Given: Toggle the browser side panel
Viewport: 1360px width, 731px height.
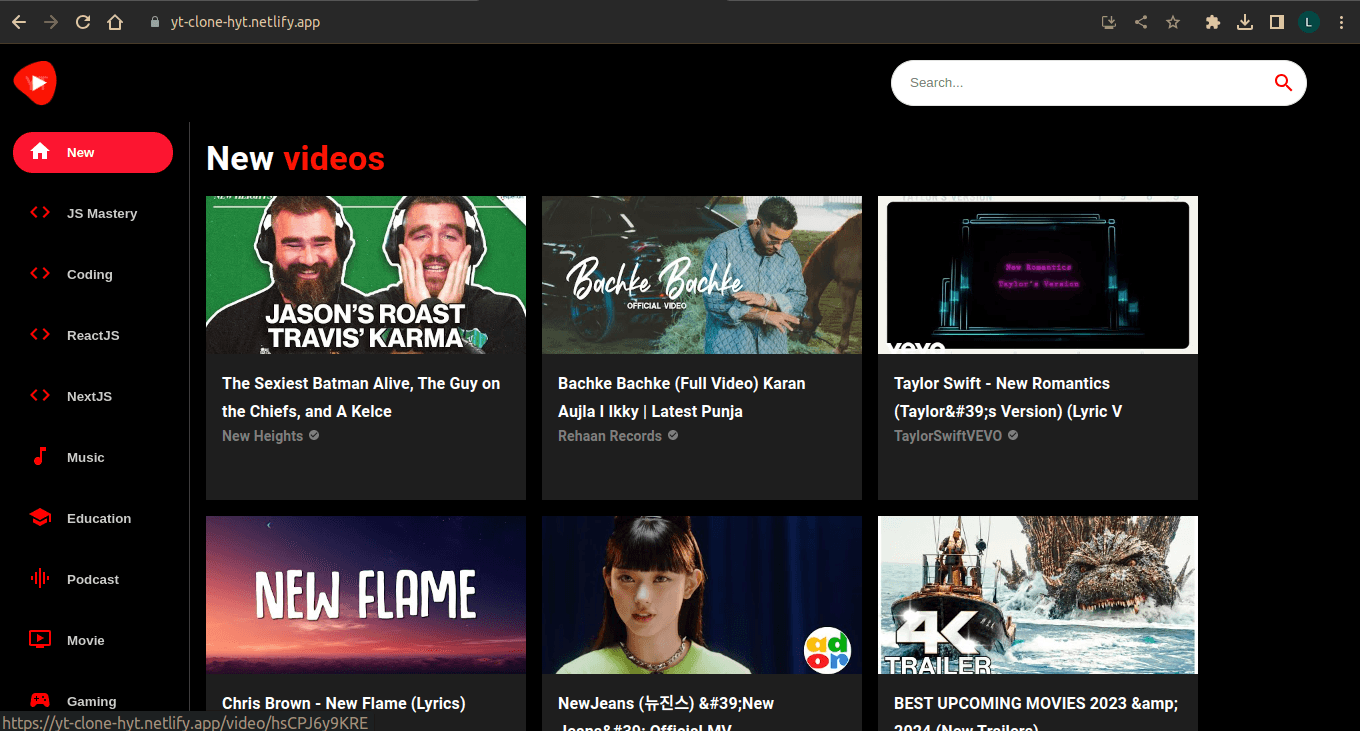Looking at the screenshot, I should [x=1277, y=22].
